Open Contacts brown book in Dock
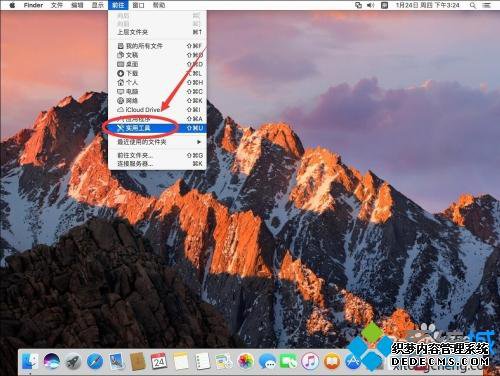 tap(138, 361)
